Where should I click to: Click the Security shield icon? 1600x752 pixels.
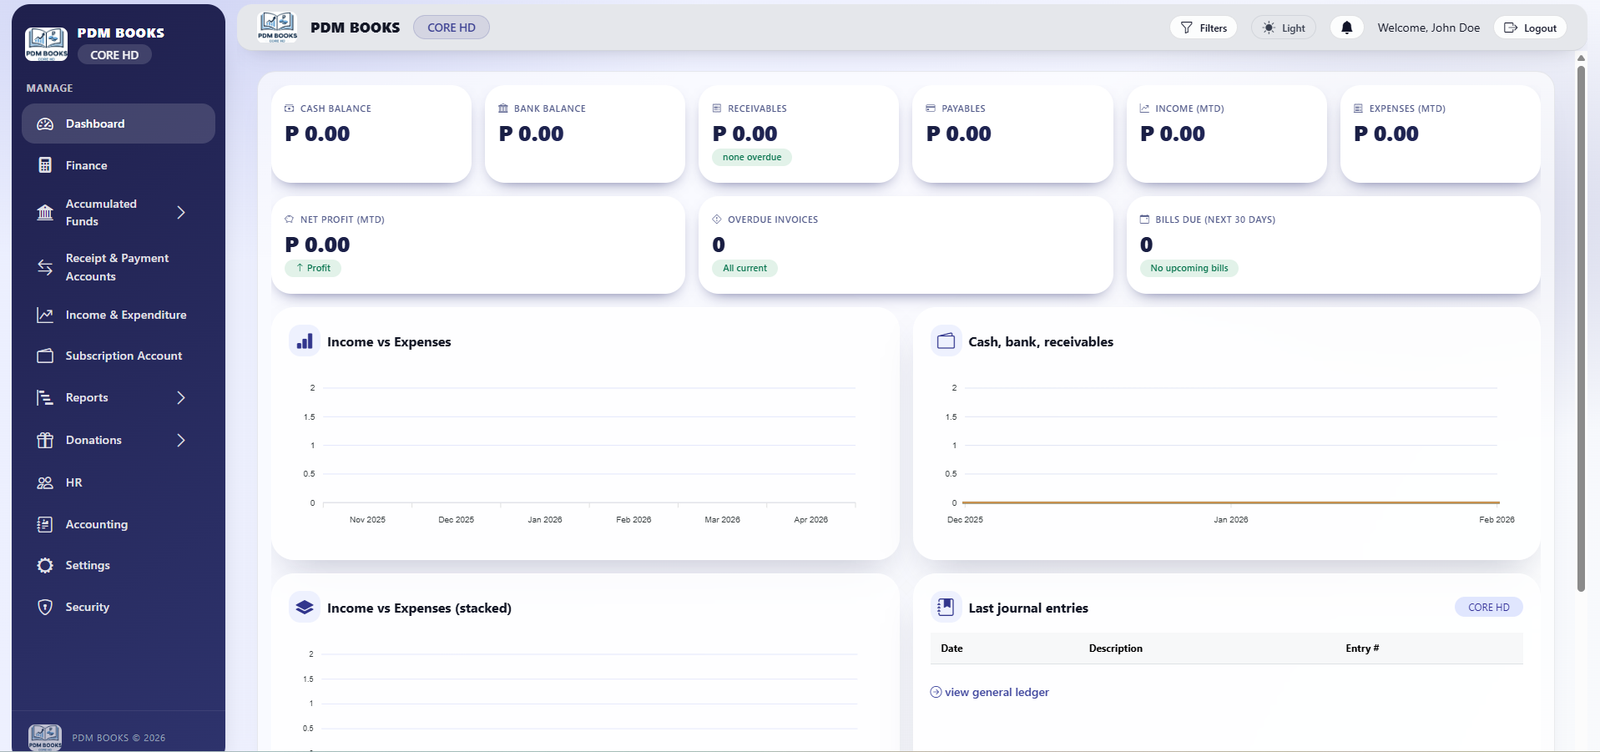(x=45, y=607)
